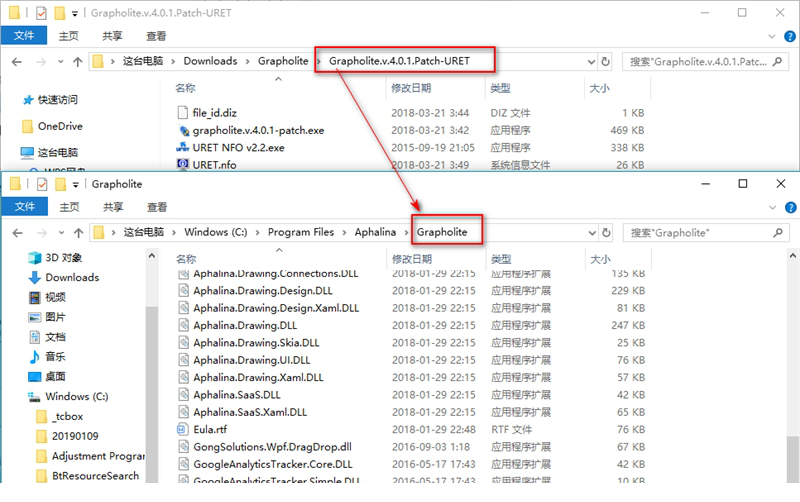Select Eula.rtf document icon
800x502 pixels.
click(183, 430)
